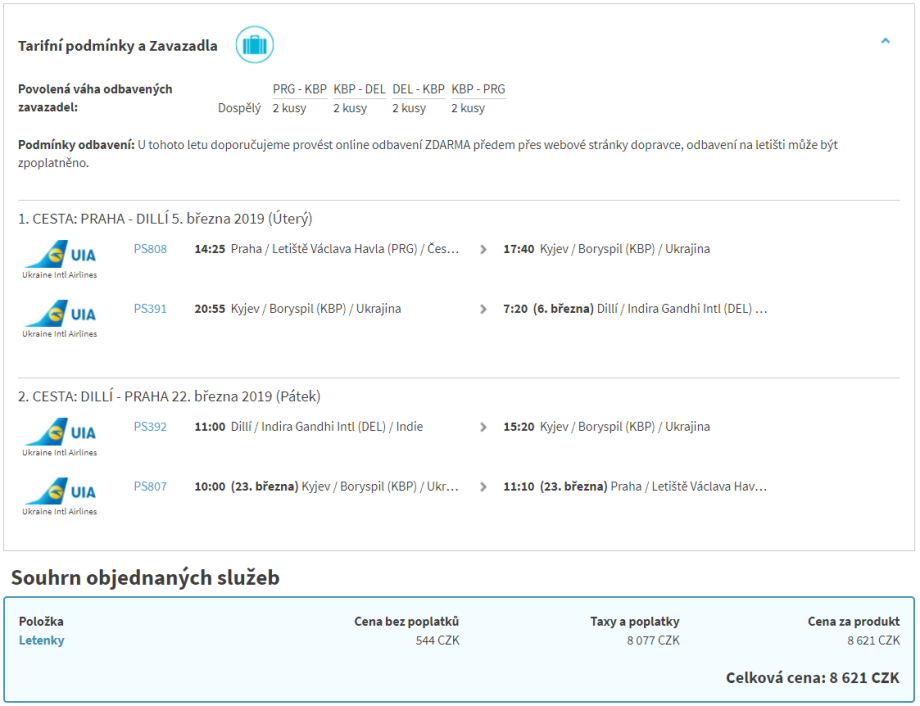920x706 pixels.
Task: Open flight number PS808 link
Action: click(150, 249)
